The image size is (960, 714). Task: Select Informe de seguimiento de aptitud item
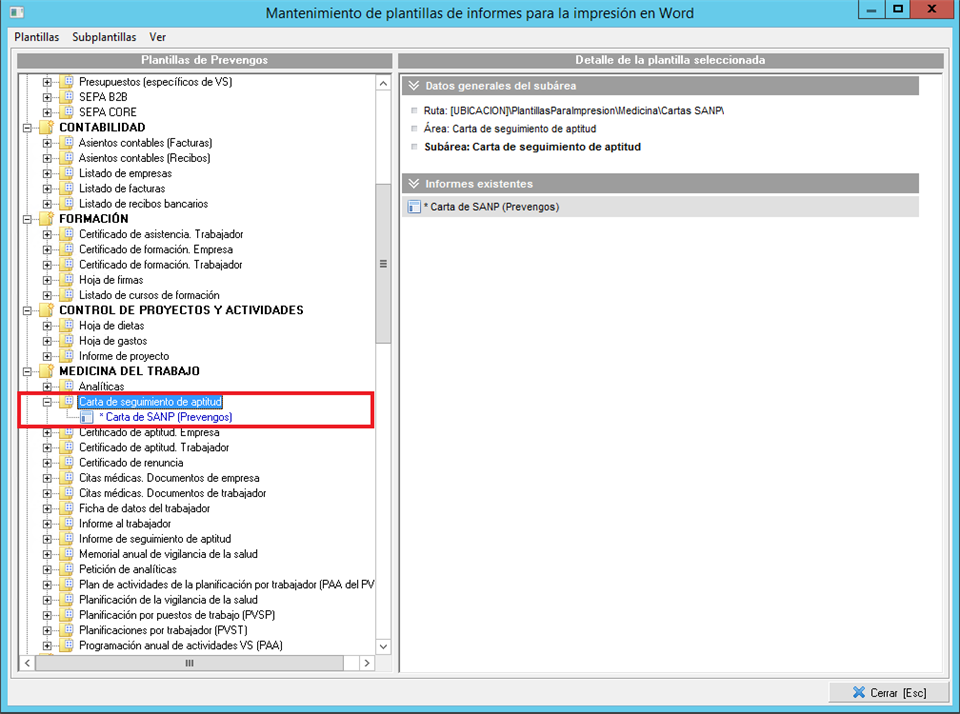[154, 539]
